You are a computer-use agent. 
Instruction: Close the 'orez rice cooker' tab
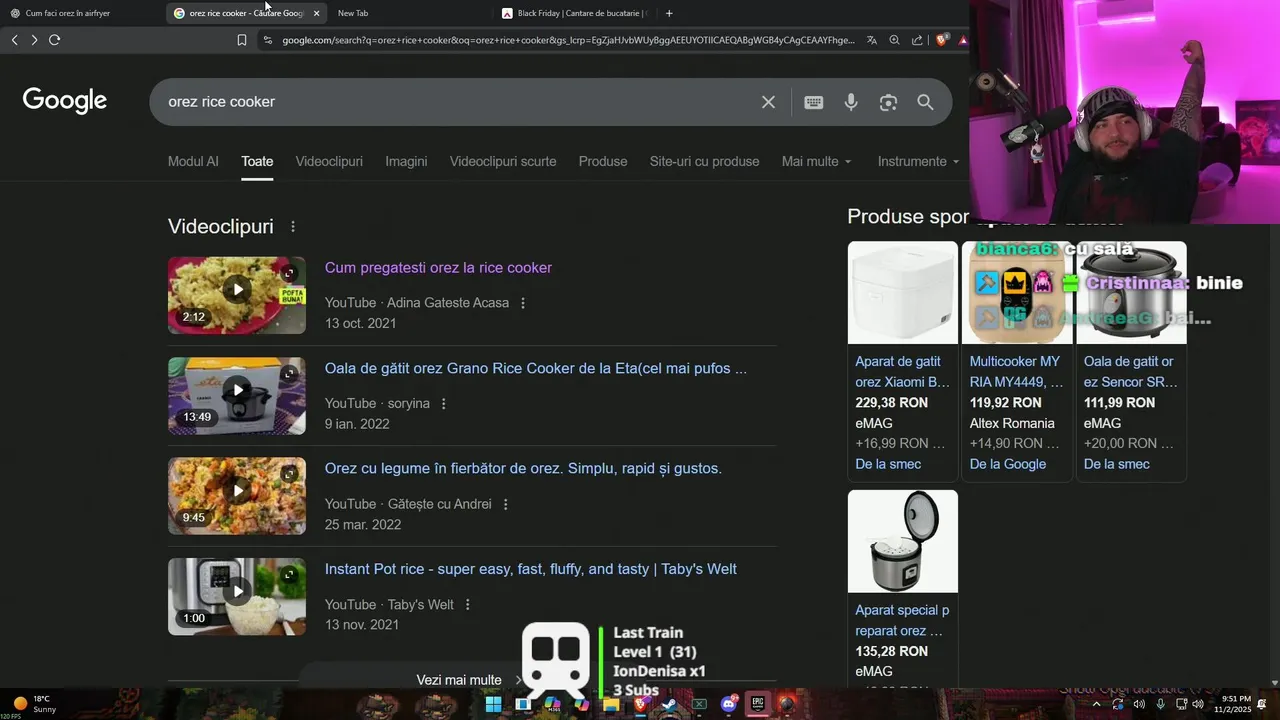click(x=317, y=13)
